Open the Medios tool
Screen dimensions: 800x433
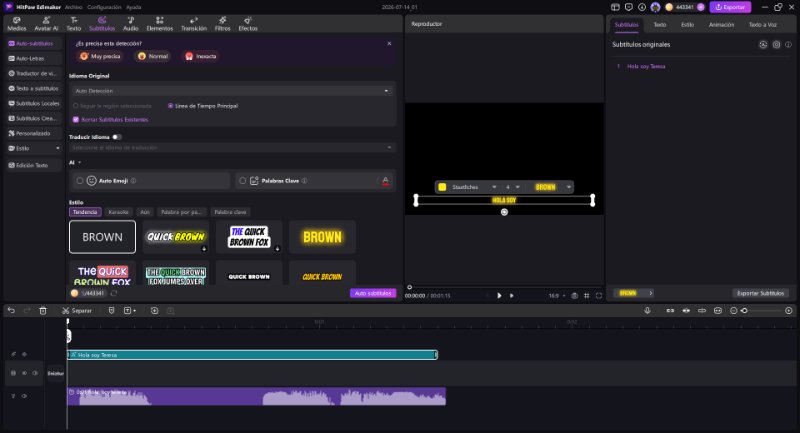(x=16, y=23)
